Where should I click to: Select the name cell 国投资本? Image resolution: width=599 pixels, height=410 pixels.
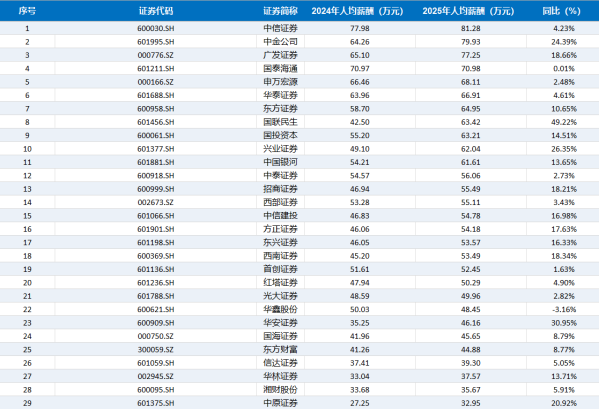point(280,135)
